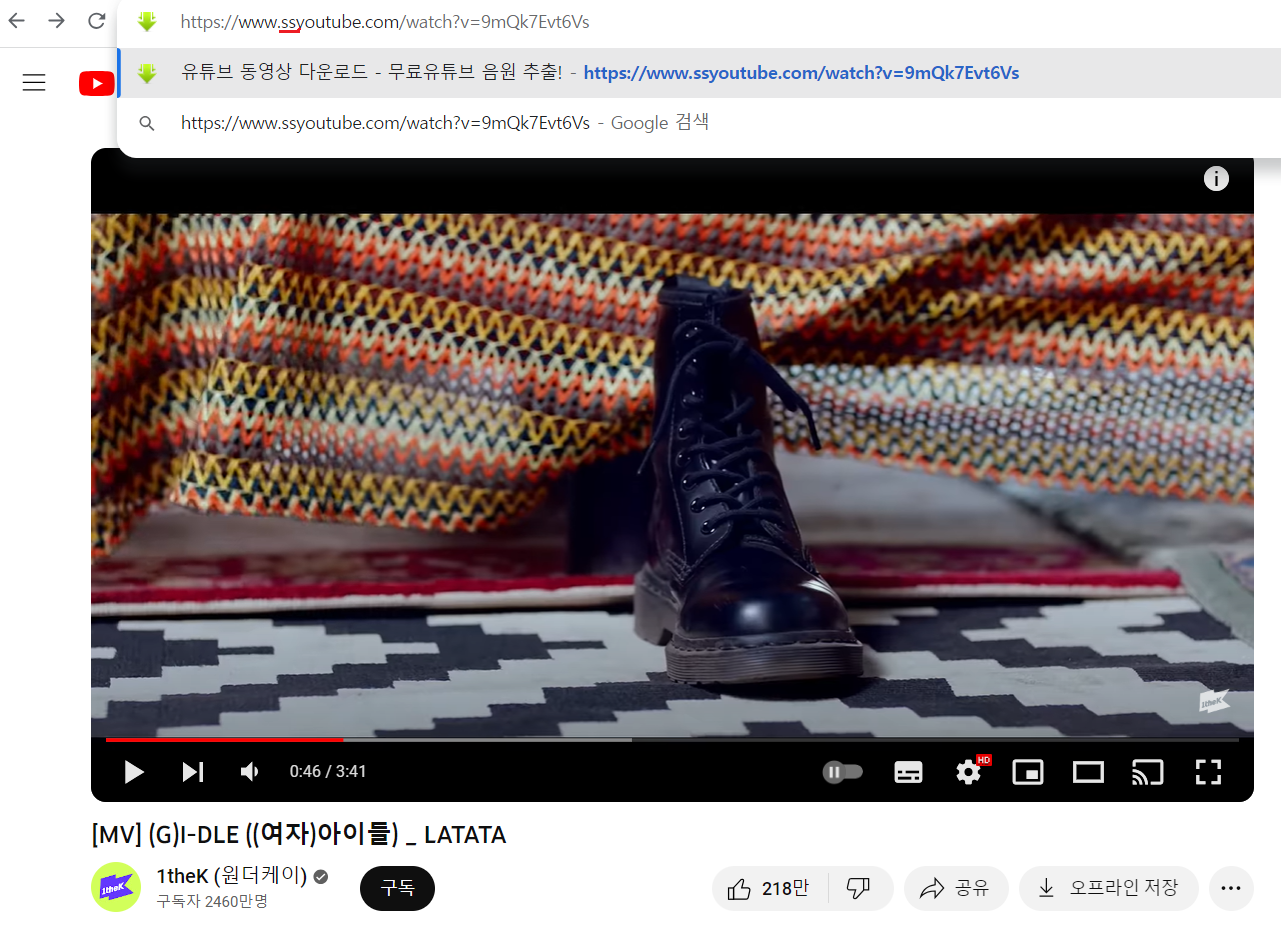1281x928 pixels.
Task: Click the video frame with boot
Action: click(x=672, y=475)
